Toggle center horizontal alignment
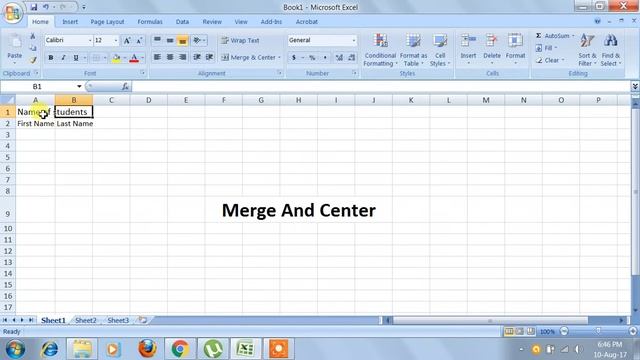The width and height of the screenshot is (640, 360). (x=170, y=57)
